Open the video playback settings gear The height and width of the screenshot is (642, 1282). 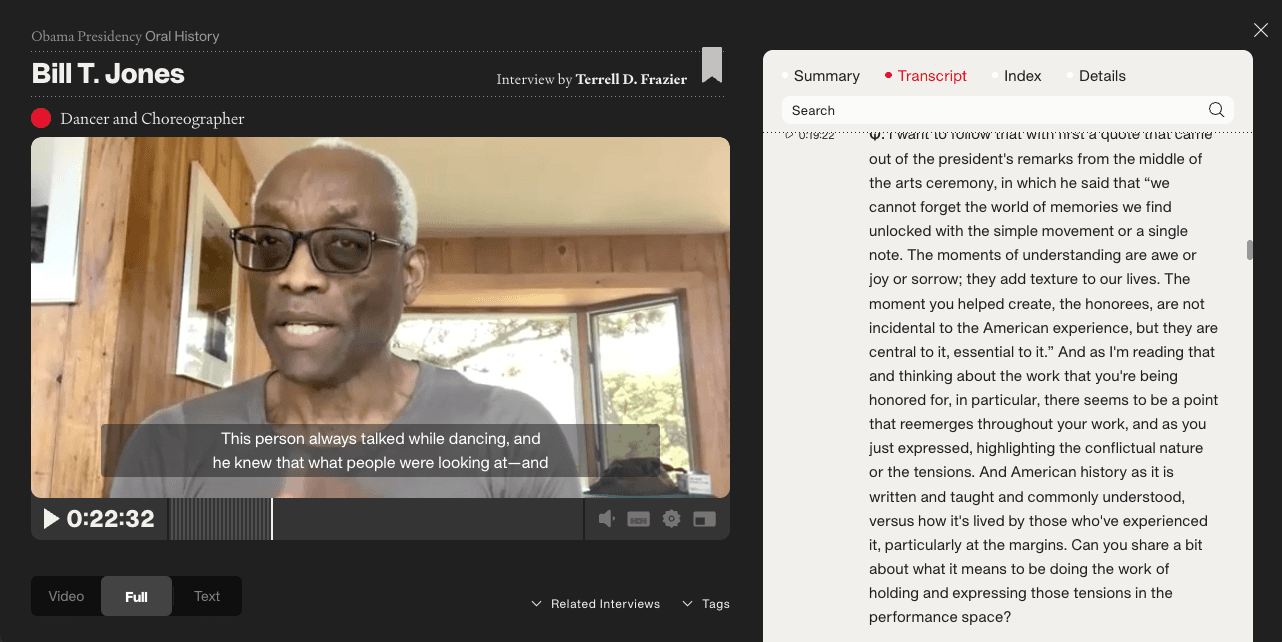coord(671,518)
